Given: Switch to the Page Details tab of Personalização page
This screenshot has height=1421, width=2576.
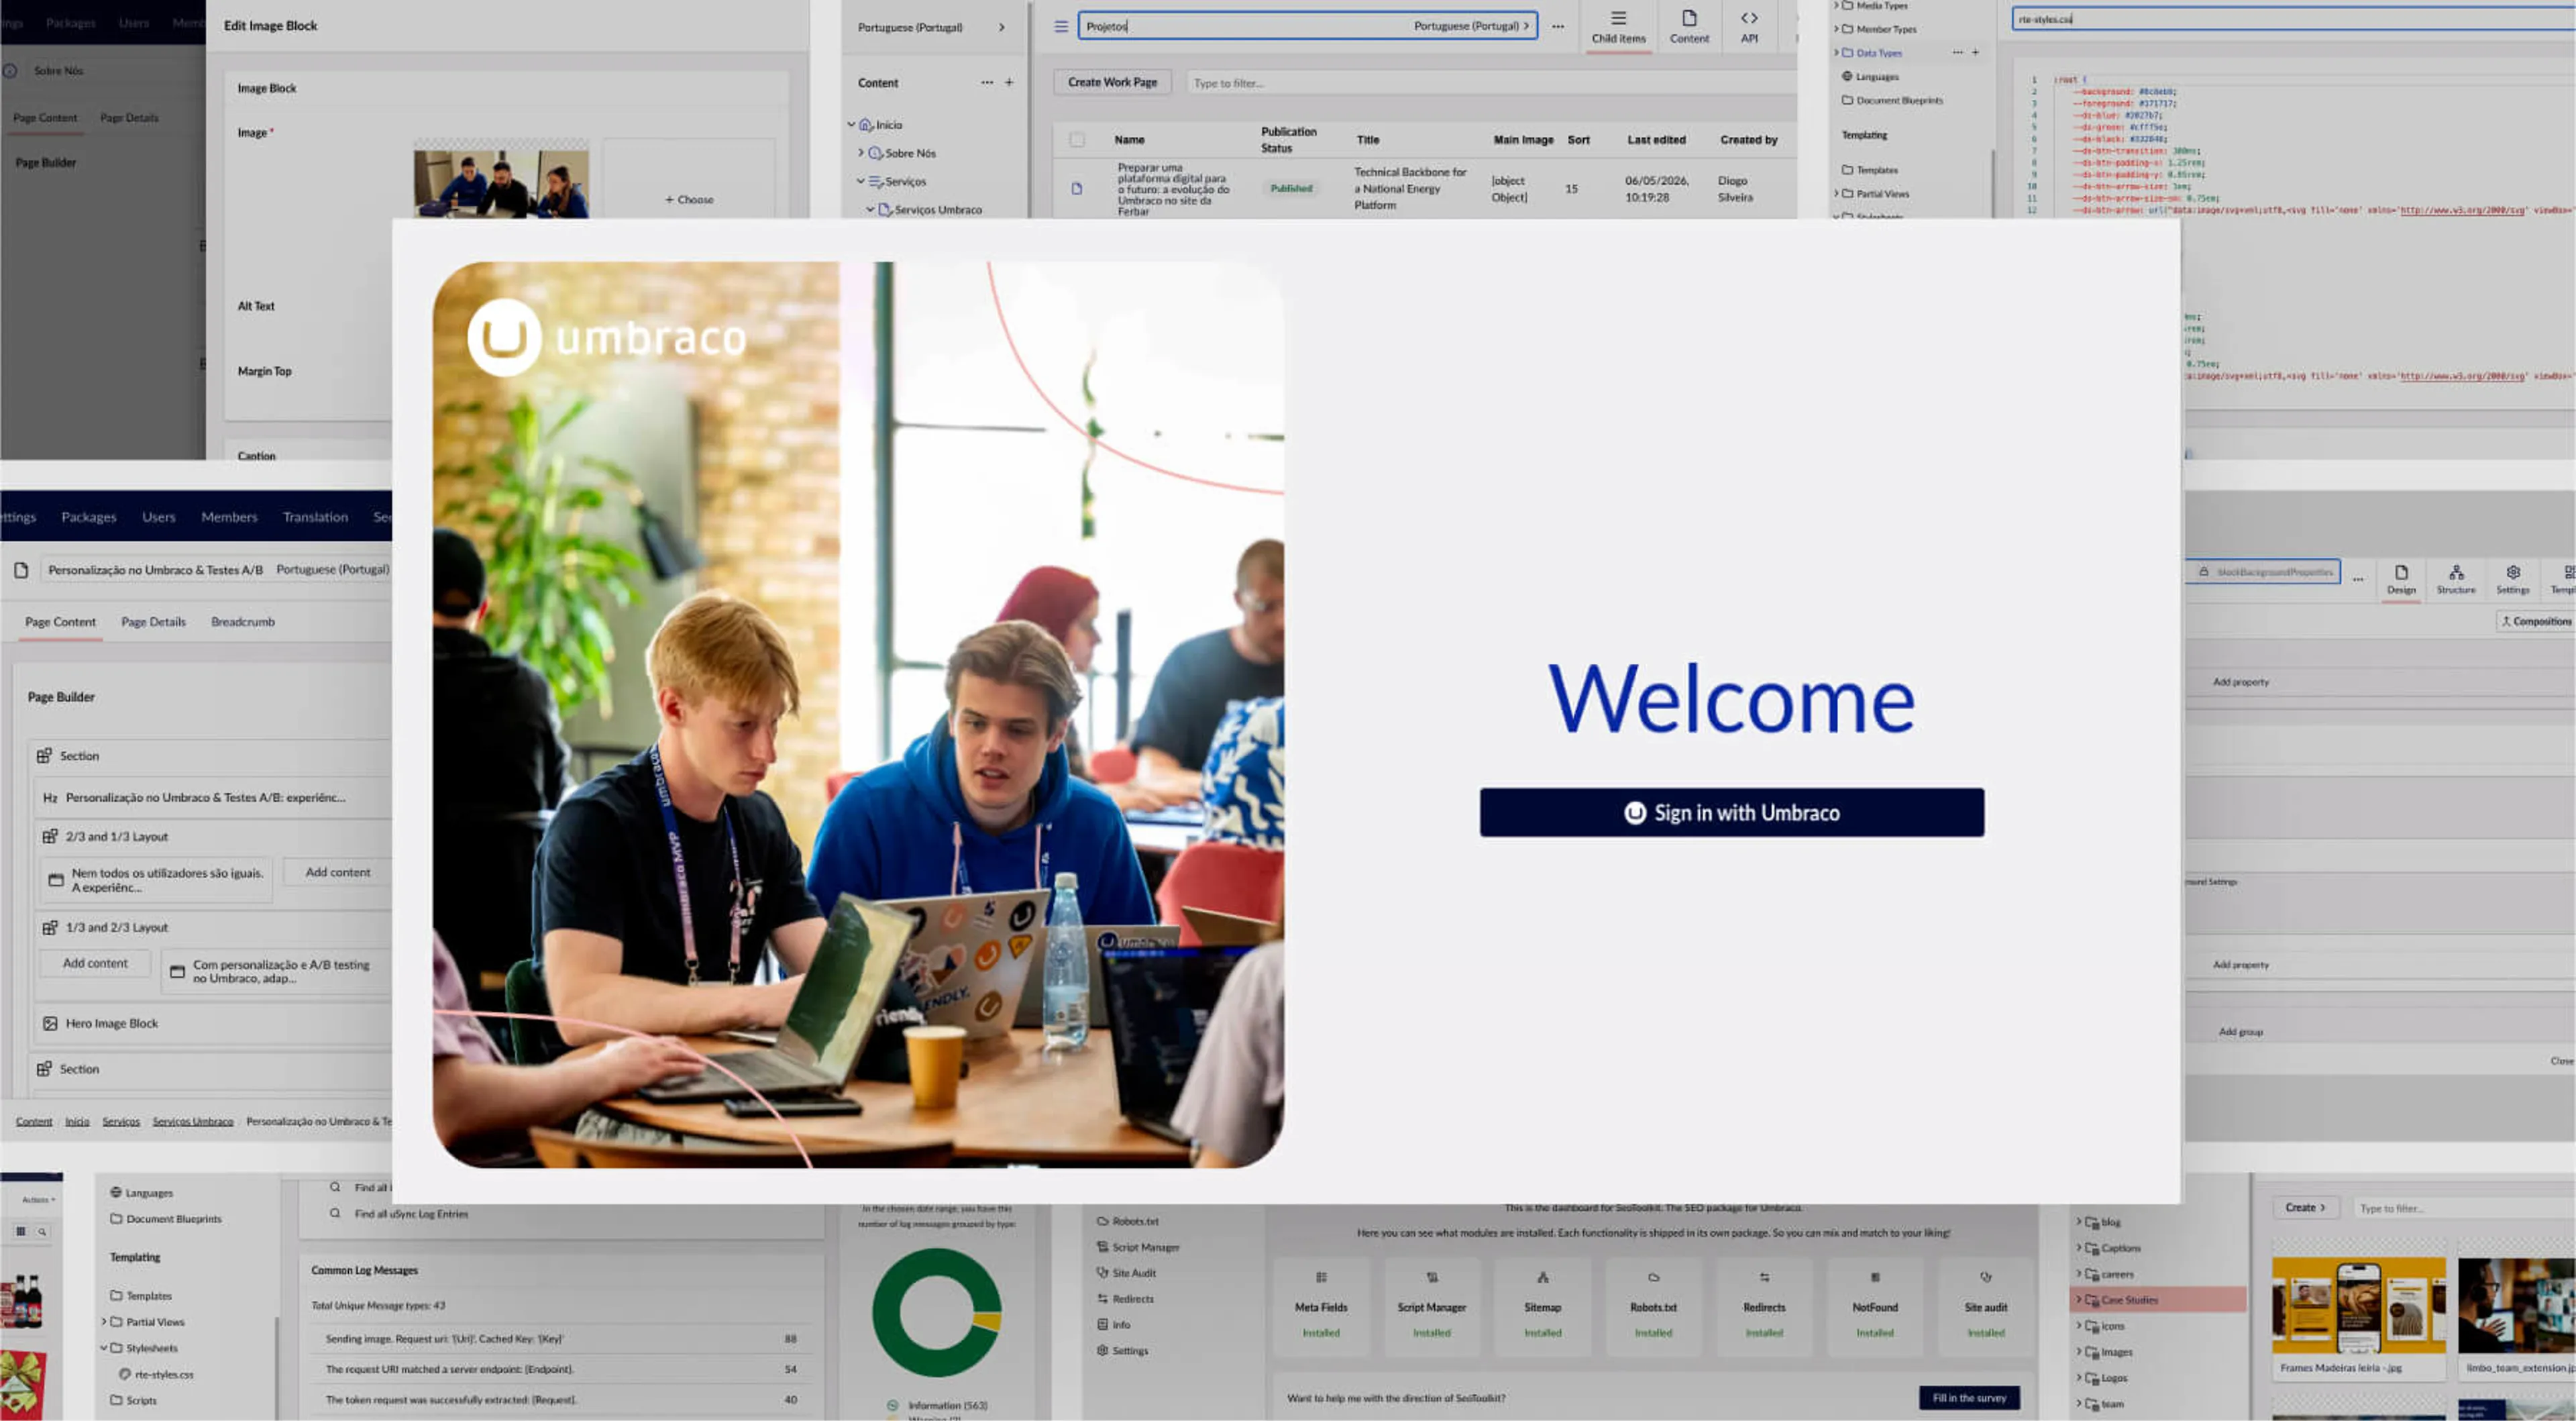Looking at the screenshot, I should point(153,621).
